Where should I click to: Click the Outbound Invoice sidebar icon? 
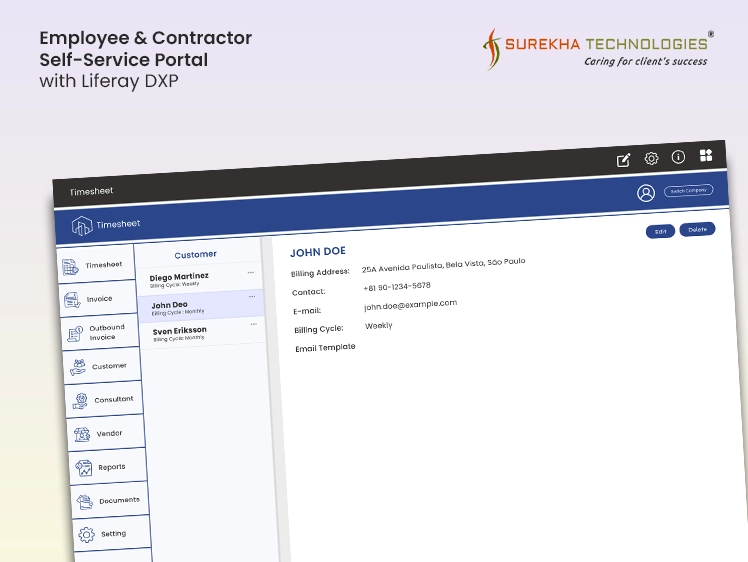click(x=75, y=334)
